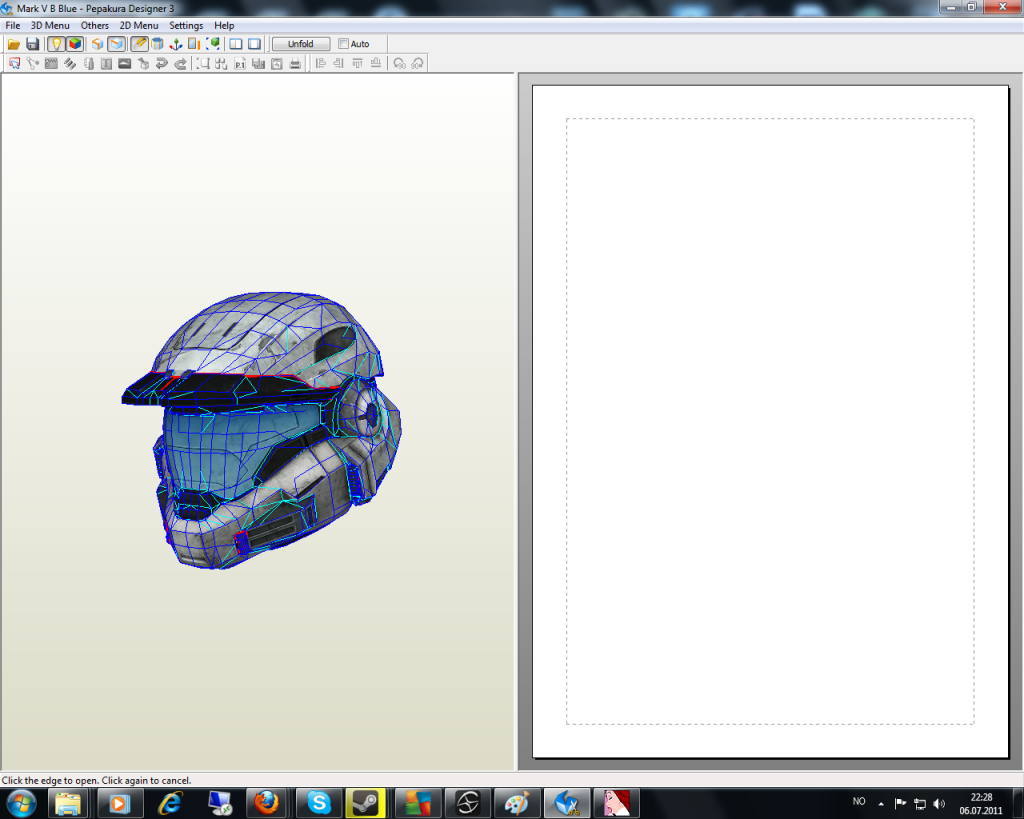1024x819 pixels.
Task: Click the pointing hand box tool
Action: point(144,63)
